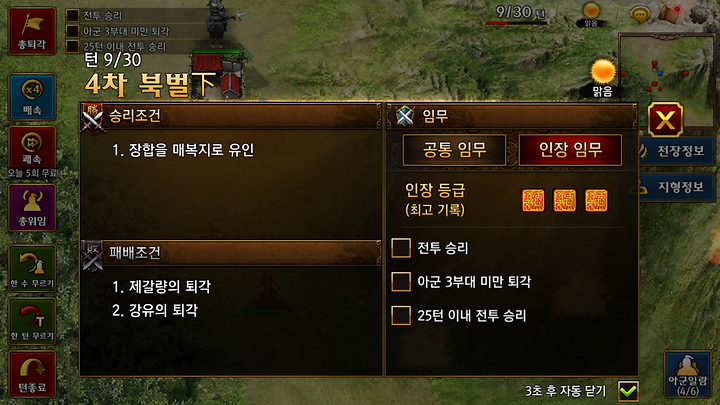Viewport: 720px width, 405px height.
Task: Open the settings gear icon
Action: 699,14
